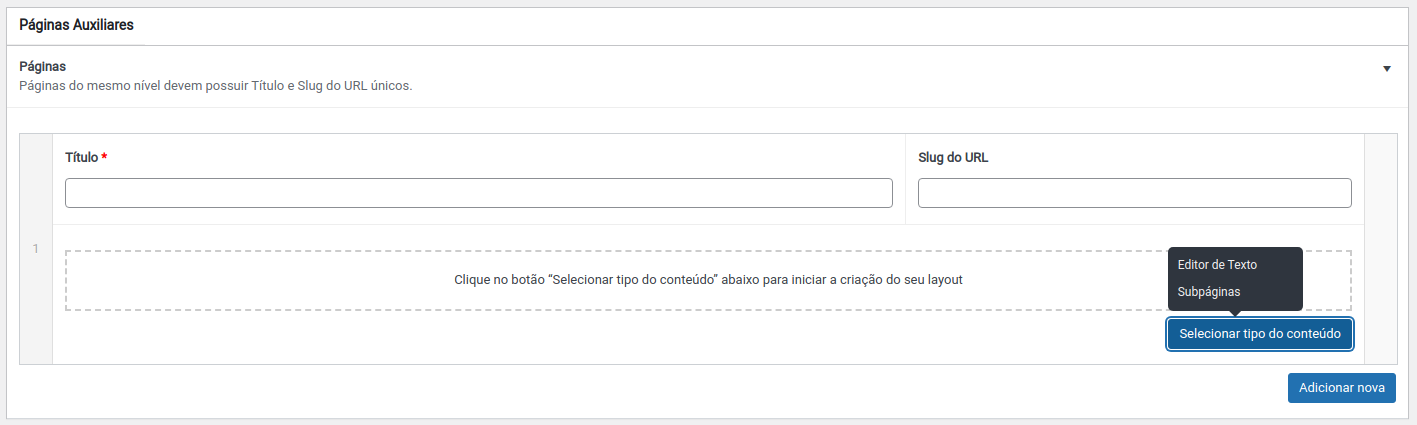The image size is (1417, 425).
Task: Collapse the Páginas section arrow
Action: [x=1387, y=69]
